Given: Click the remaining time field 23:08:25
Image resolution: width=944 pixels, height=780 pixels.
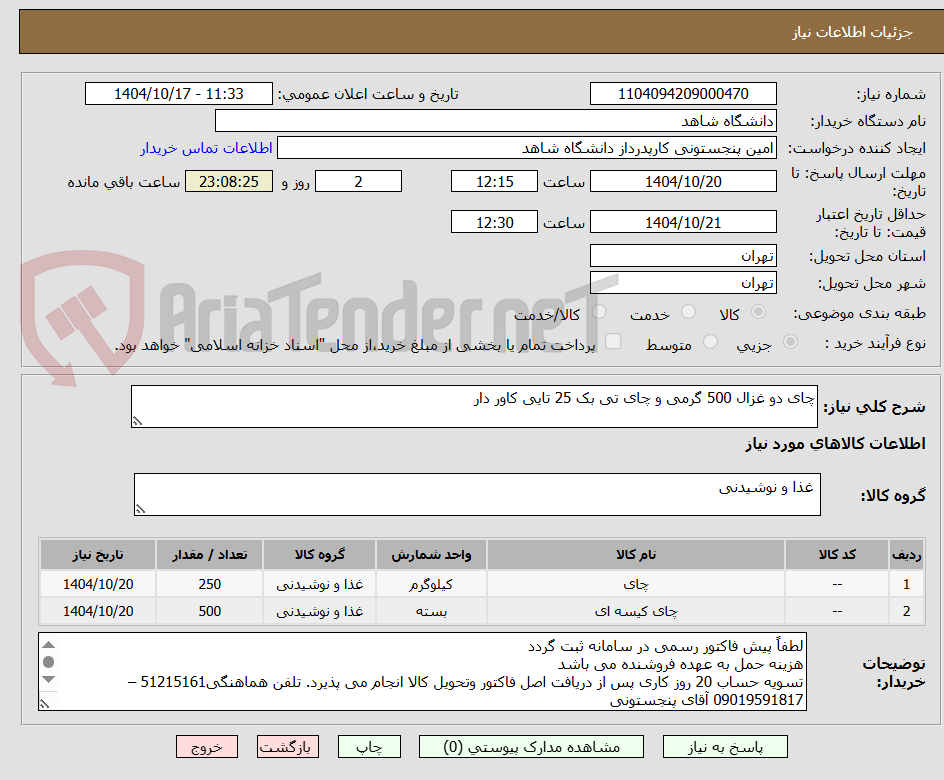Looking at the screenshot, I should [x=229, y=181].
